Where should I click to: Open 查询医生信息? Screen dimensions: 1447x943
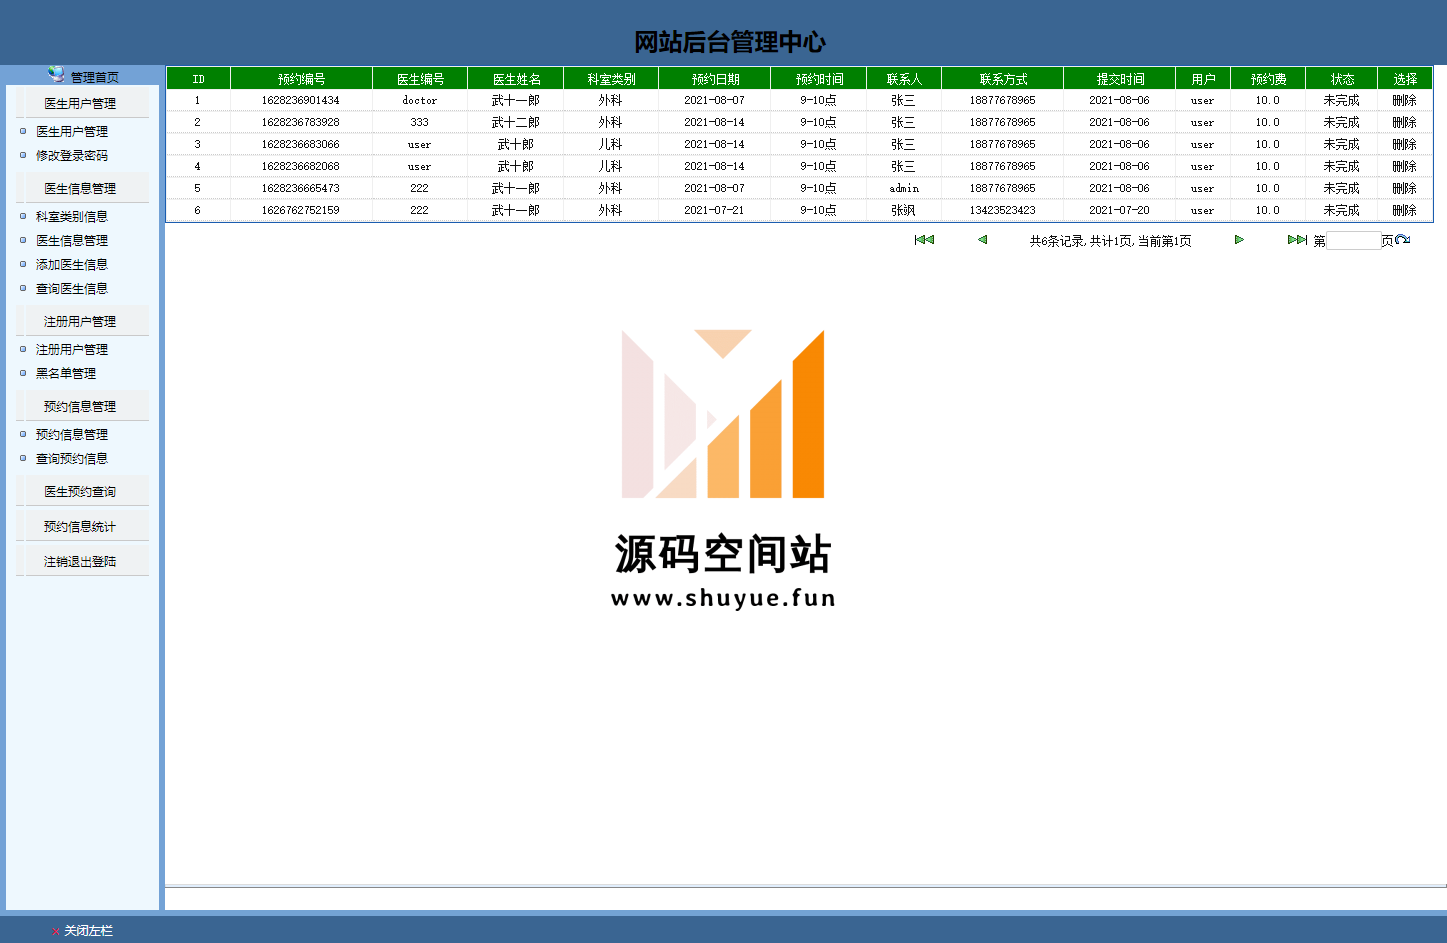point(72,288)
